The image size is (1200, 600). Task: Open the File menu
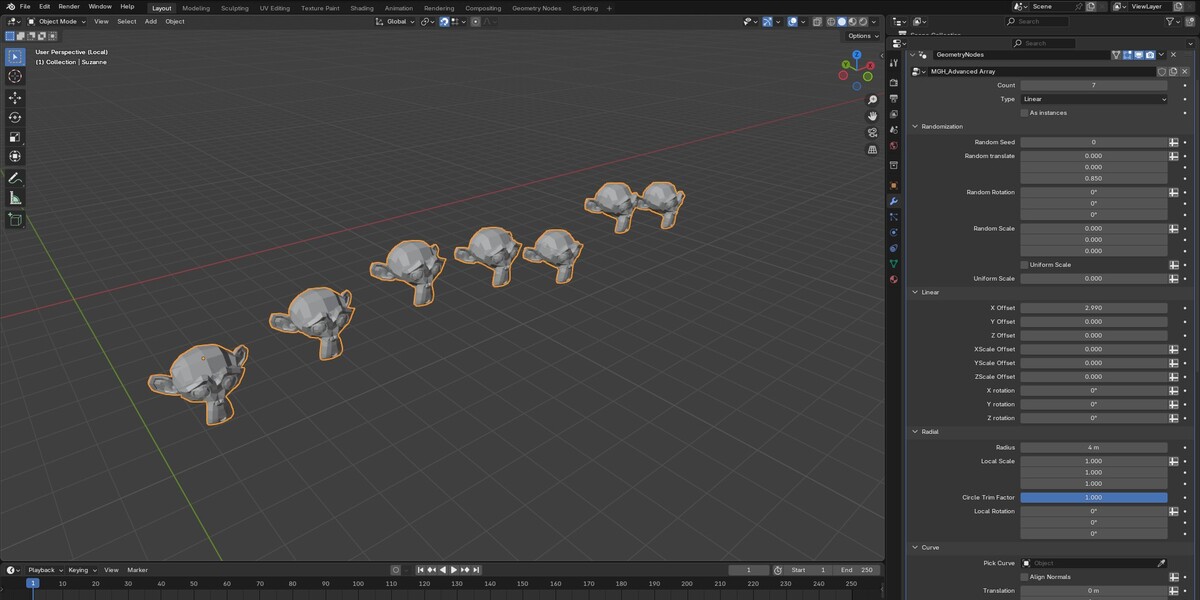[25, 7]
